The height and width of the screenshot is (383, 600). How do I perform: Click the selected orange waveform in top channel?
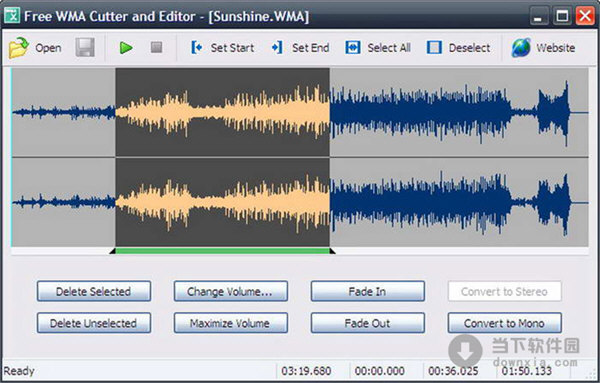(222, 112)
